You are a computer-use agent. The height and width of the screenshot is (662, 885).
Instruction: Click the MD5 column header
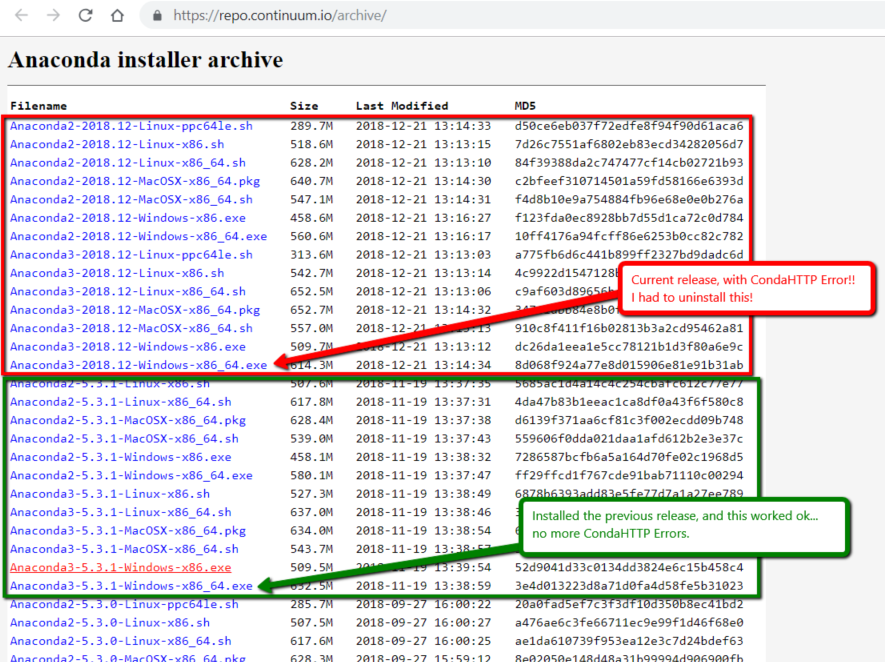click(525, 106)
